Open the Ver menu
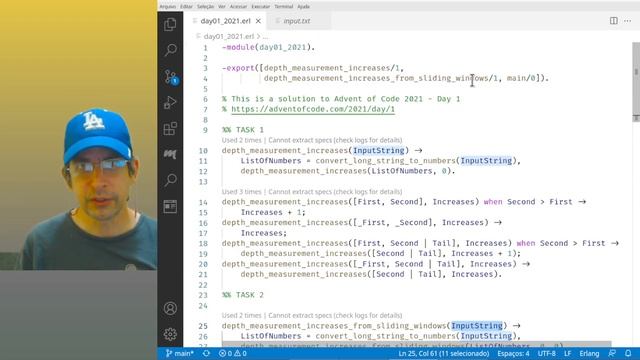640x360 pixels. pyautogui.click(x=222, y=7)
